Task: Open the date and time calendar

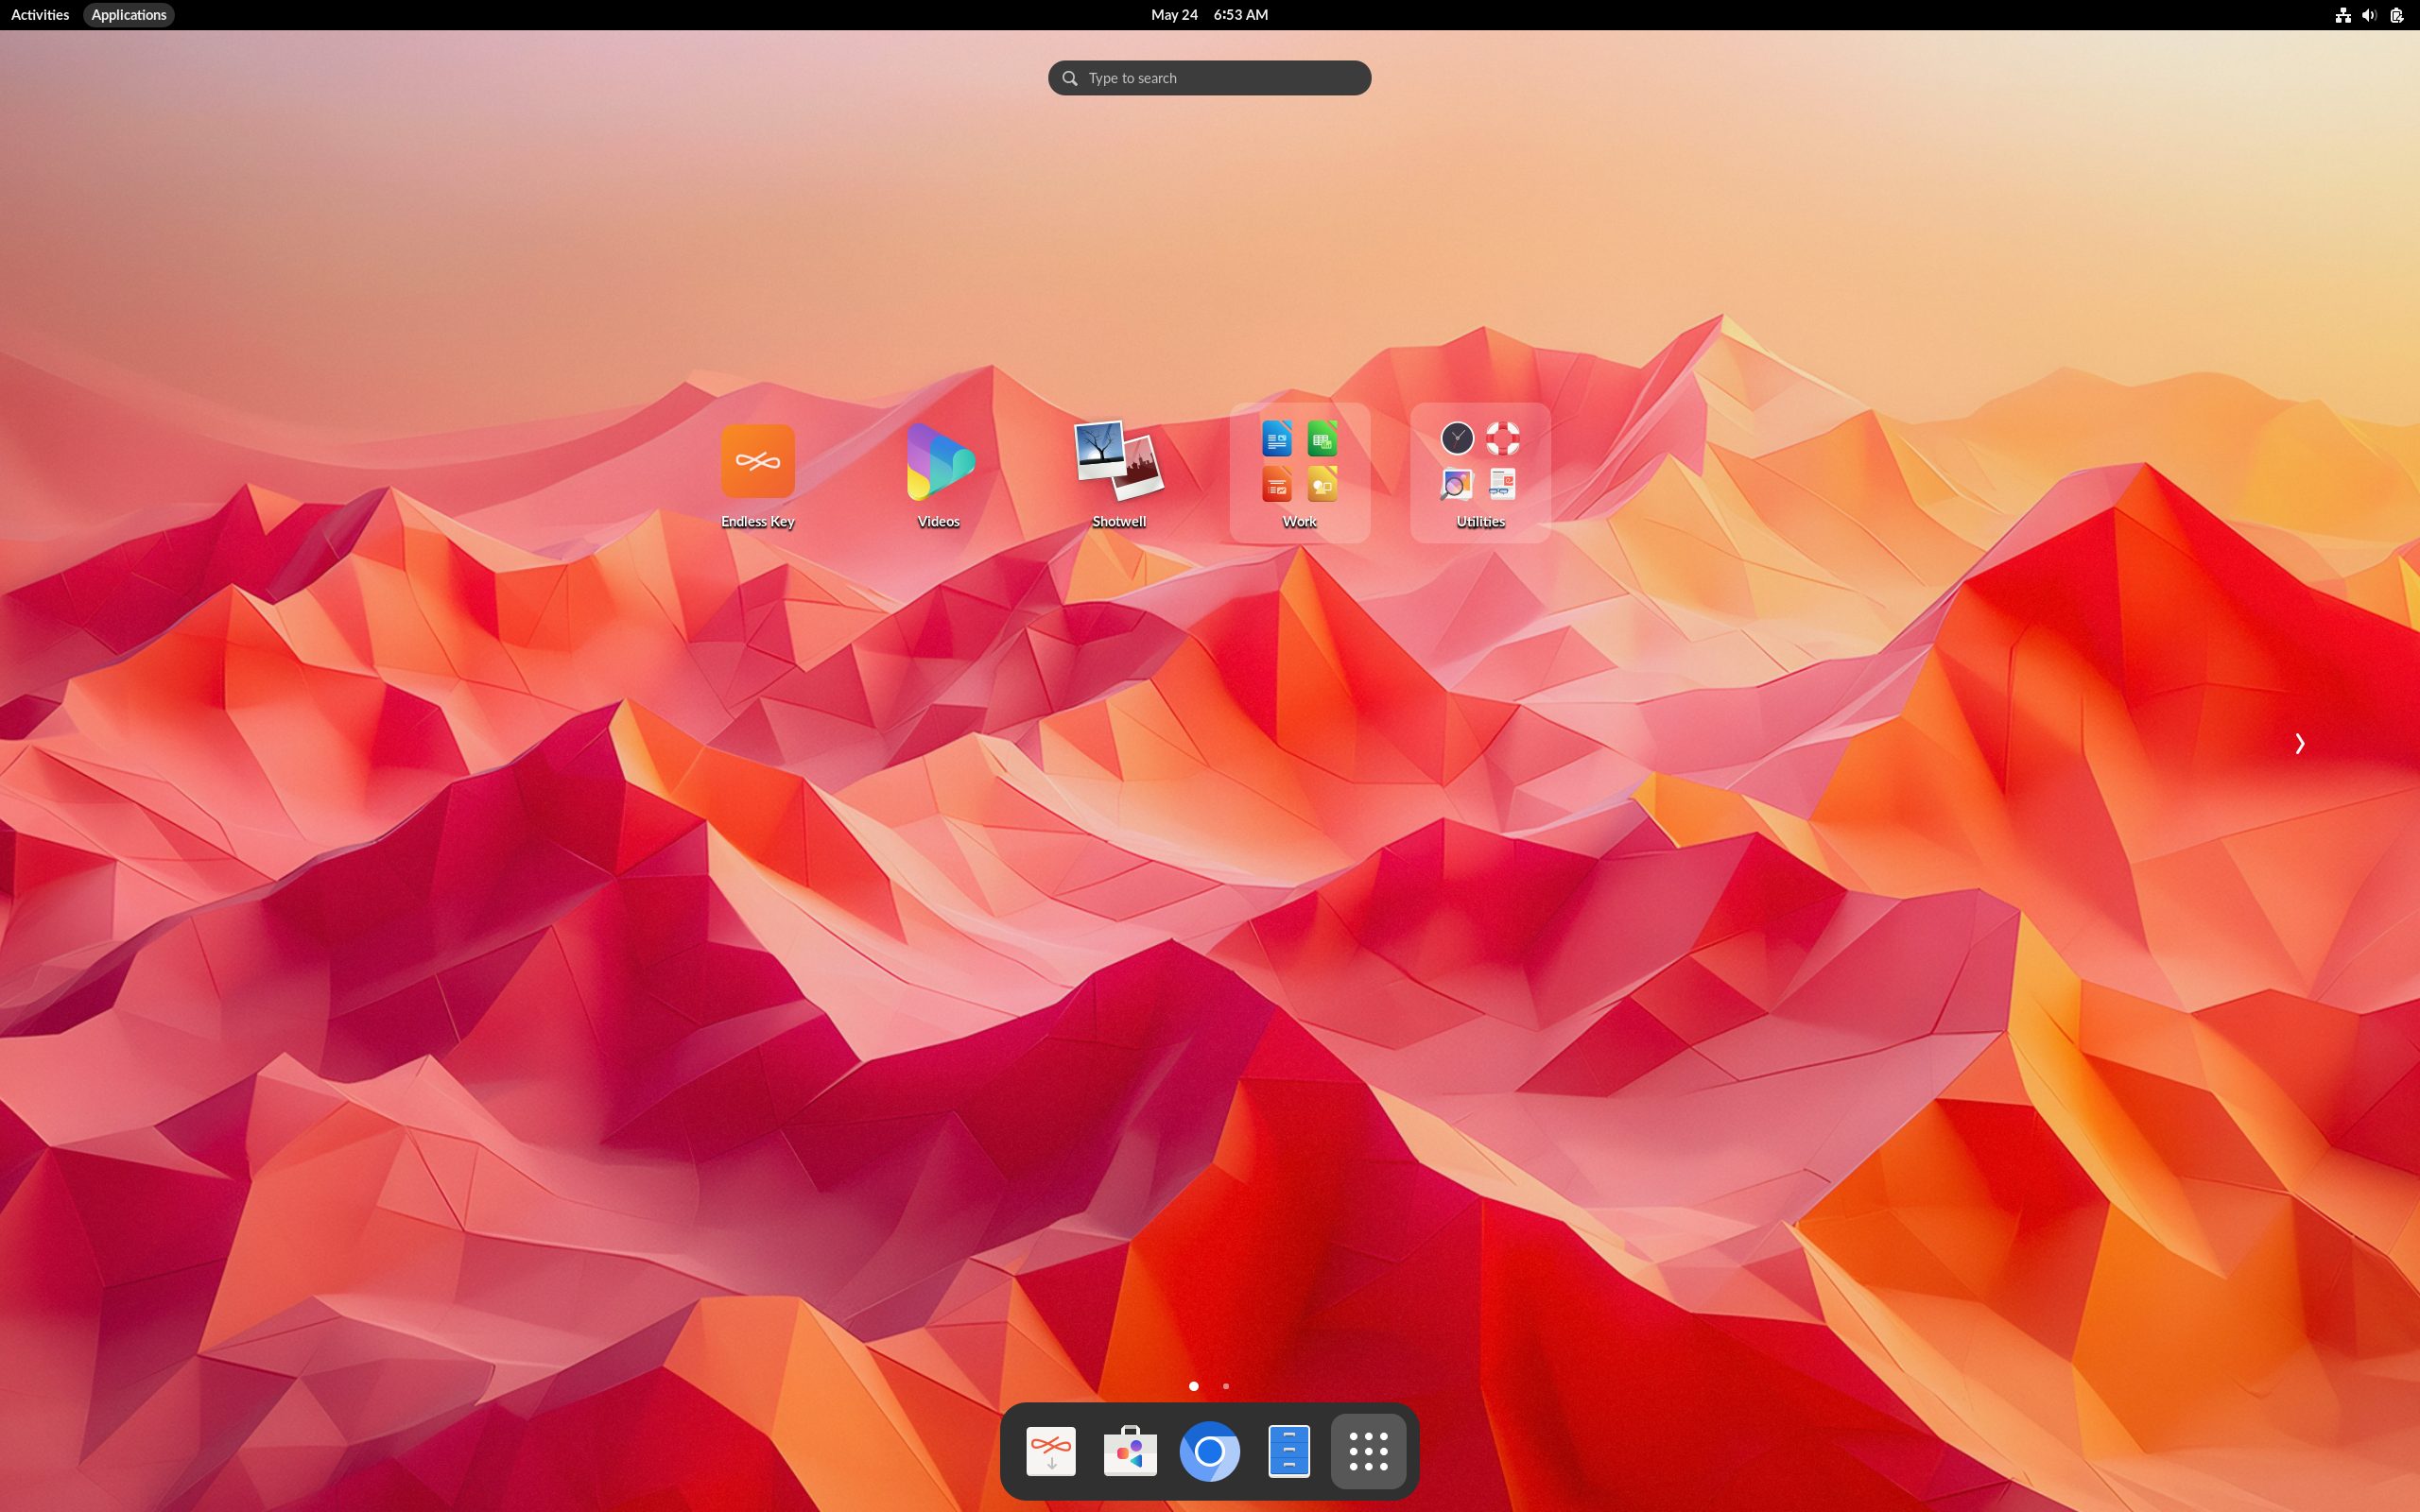Action: 1209,15
